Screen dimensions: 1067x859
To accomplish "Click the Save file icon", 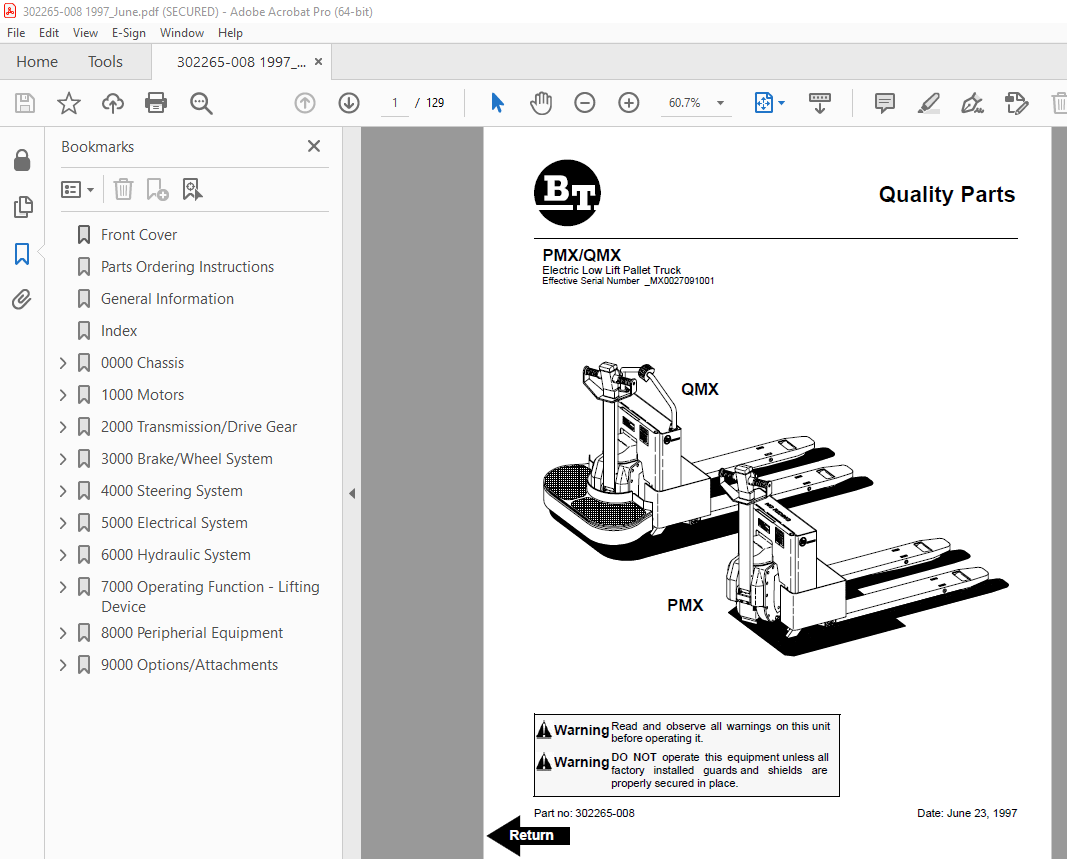I will (x=25, y=103).
